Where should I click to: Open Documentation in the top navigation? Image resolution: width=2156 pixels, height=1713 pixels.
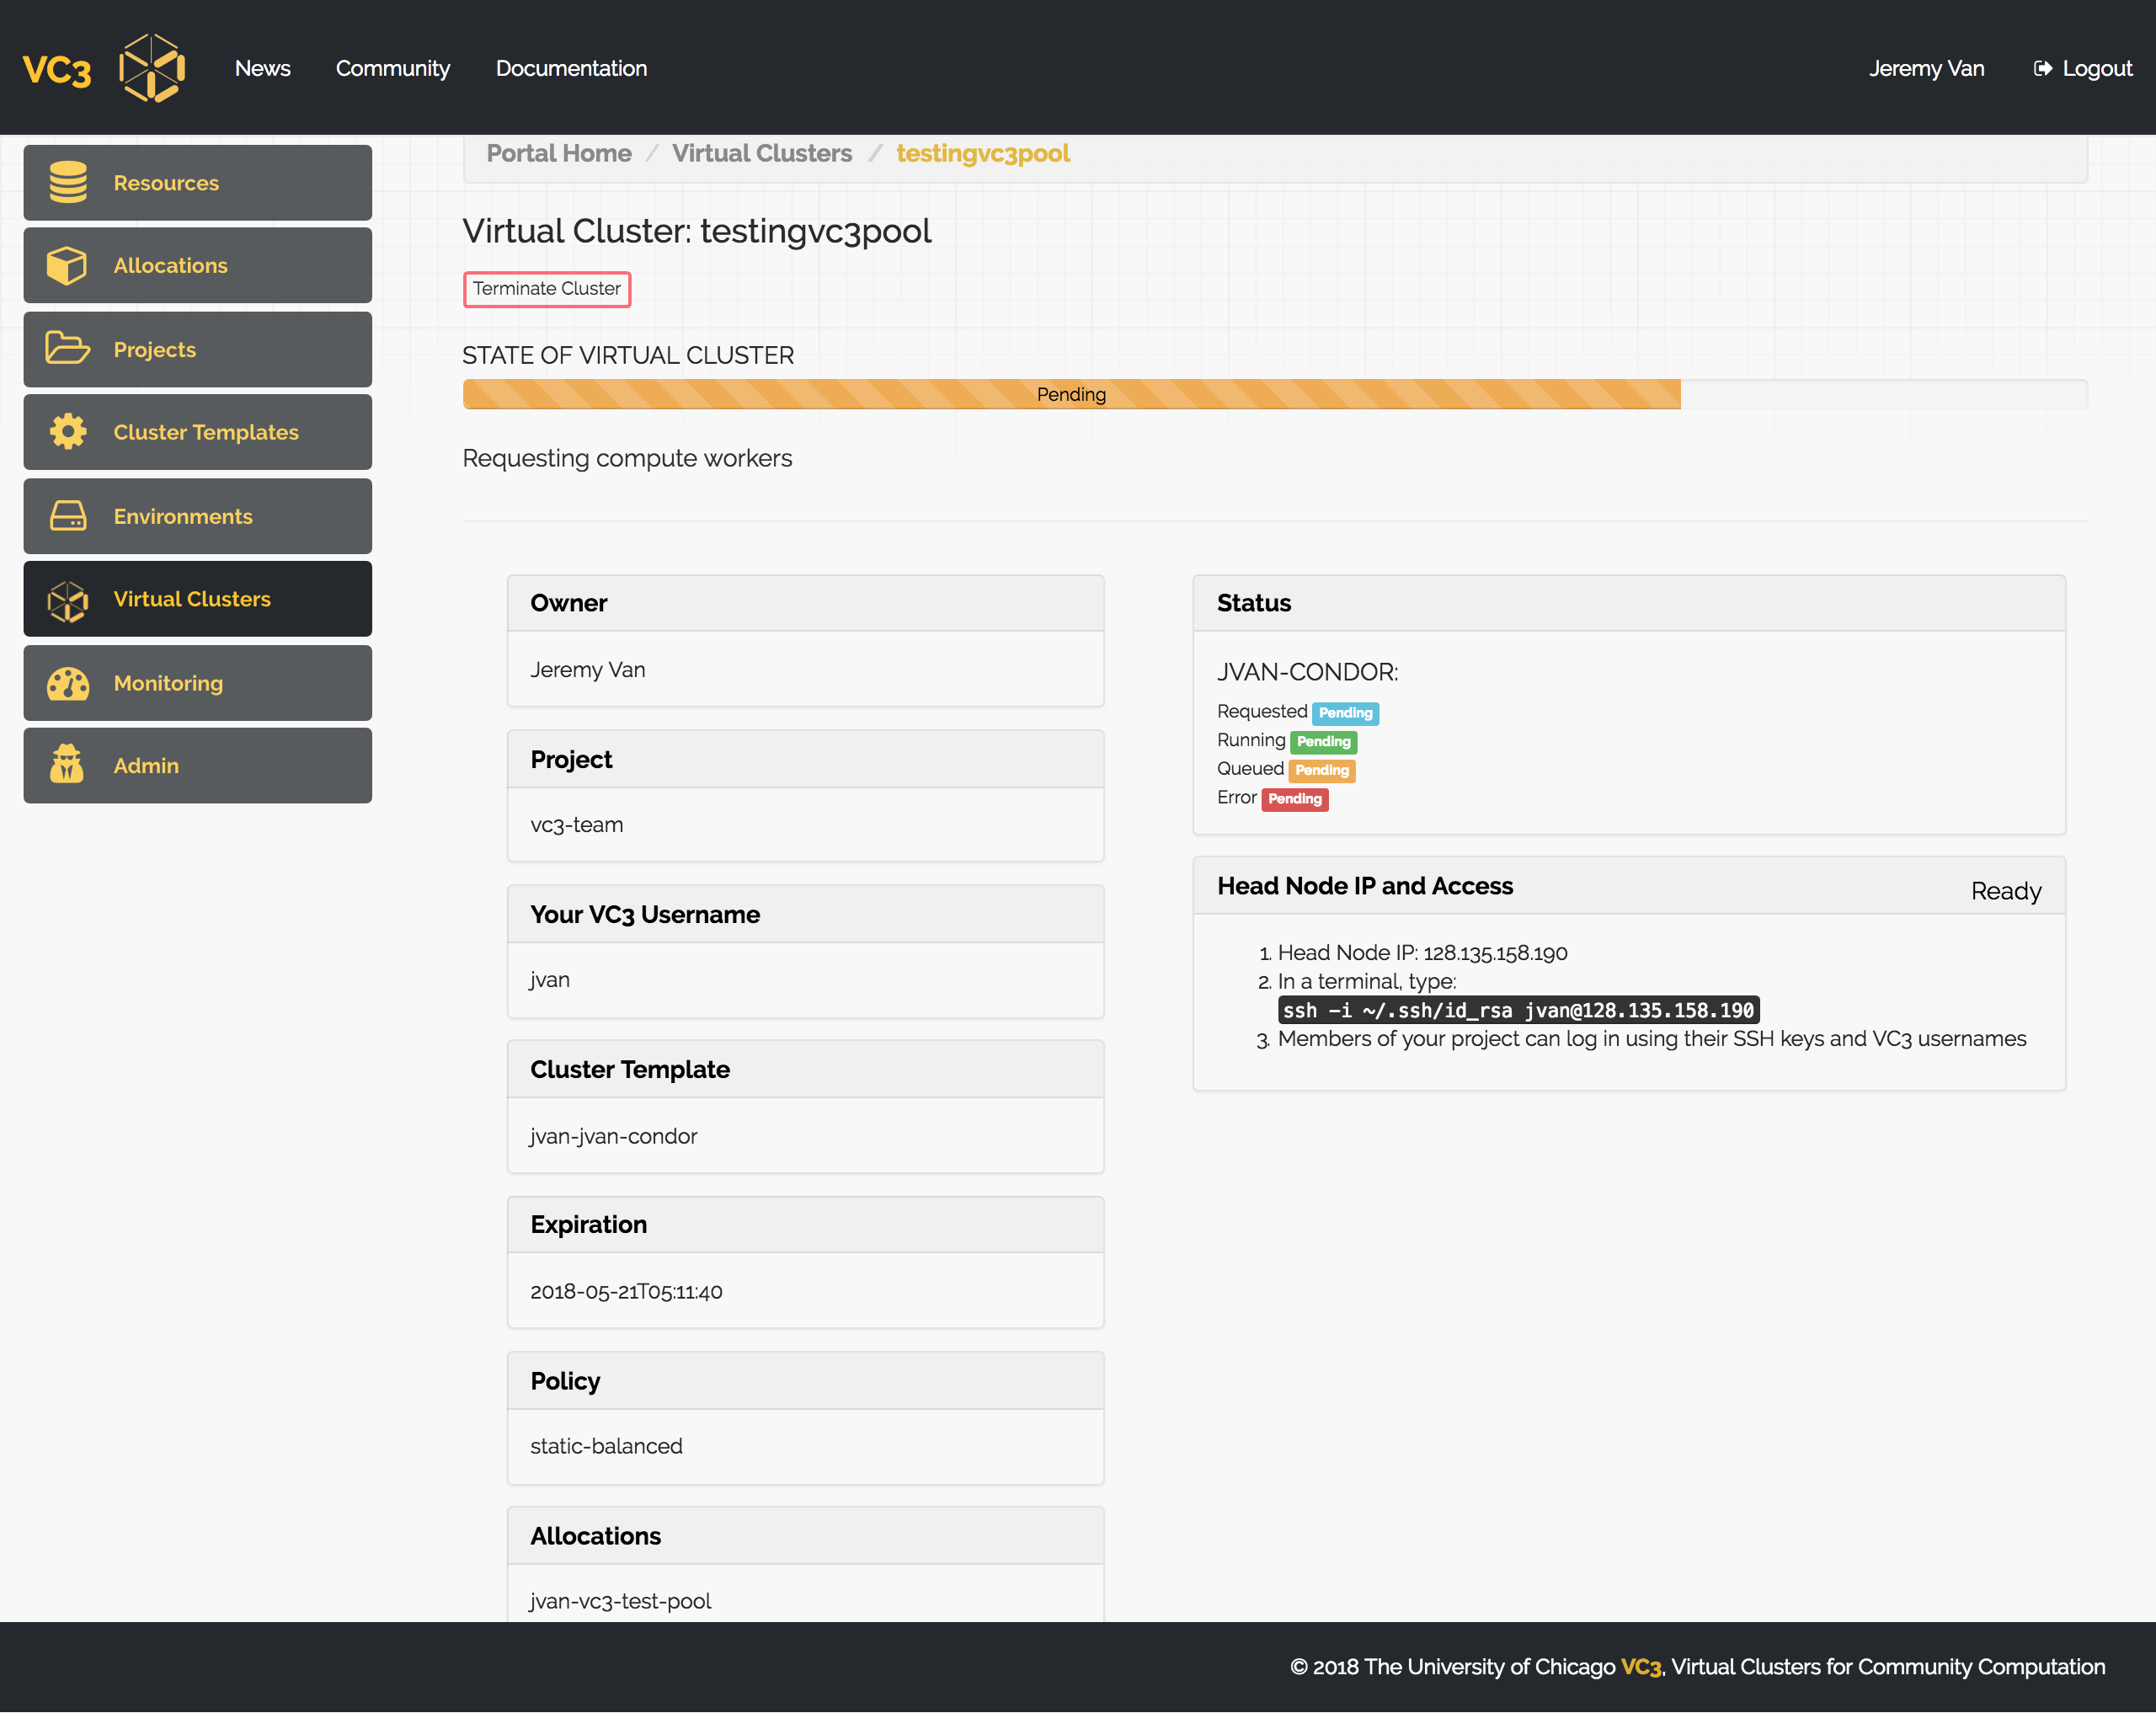coord(571,68)
